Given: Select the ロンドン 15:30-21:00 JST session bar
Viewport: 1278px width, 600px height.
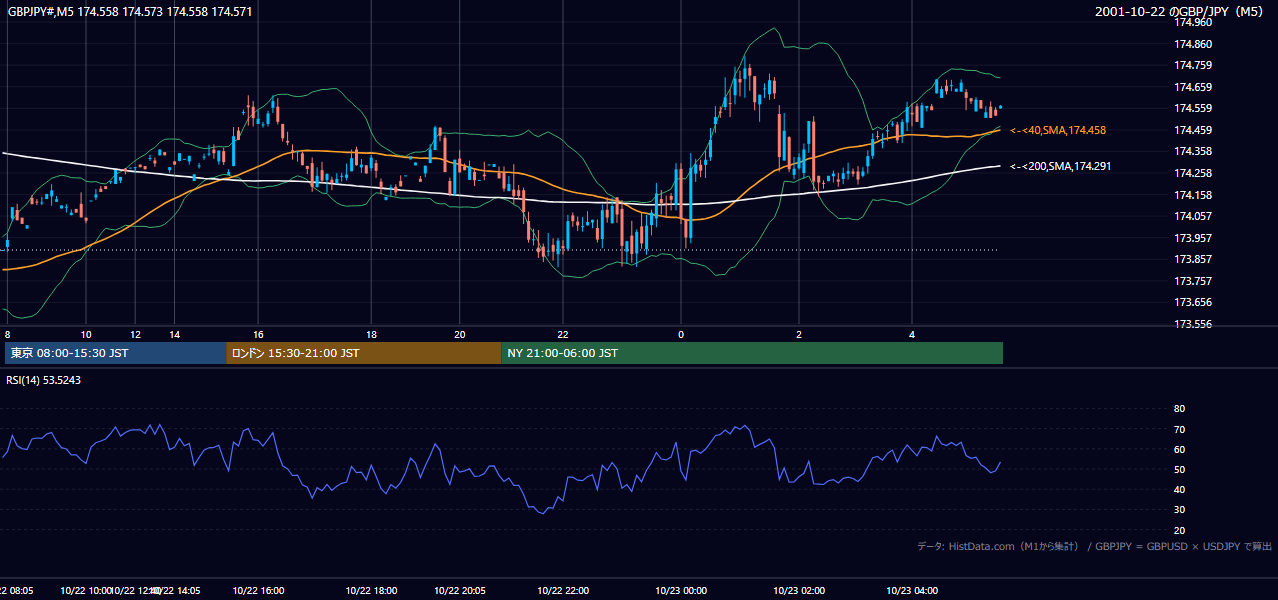Looking at the screenshot, I should point(363,353).
